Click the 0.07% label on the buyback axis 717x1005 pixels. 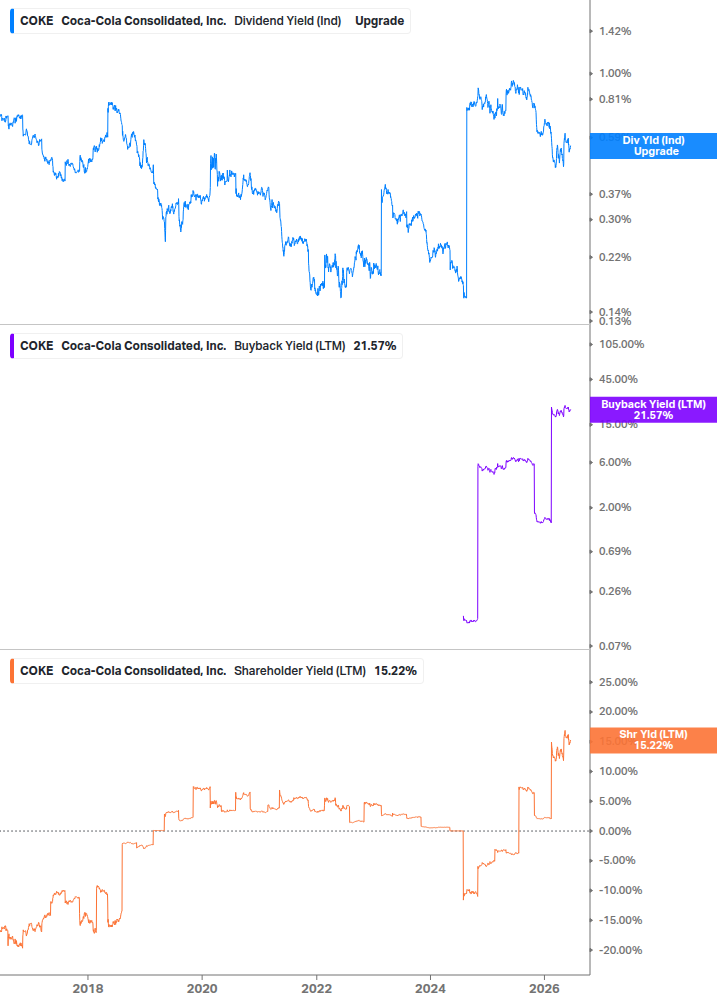click(x=615, y=646)
